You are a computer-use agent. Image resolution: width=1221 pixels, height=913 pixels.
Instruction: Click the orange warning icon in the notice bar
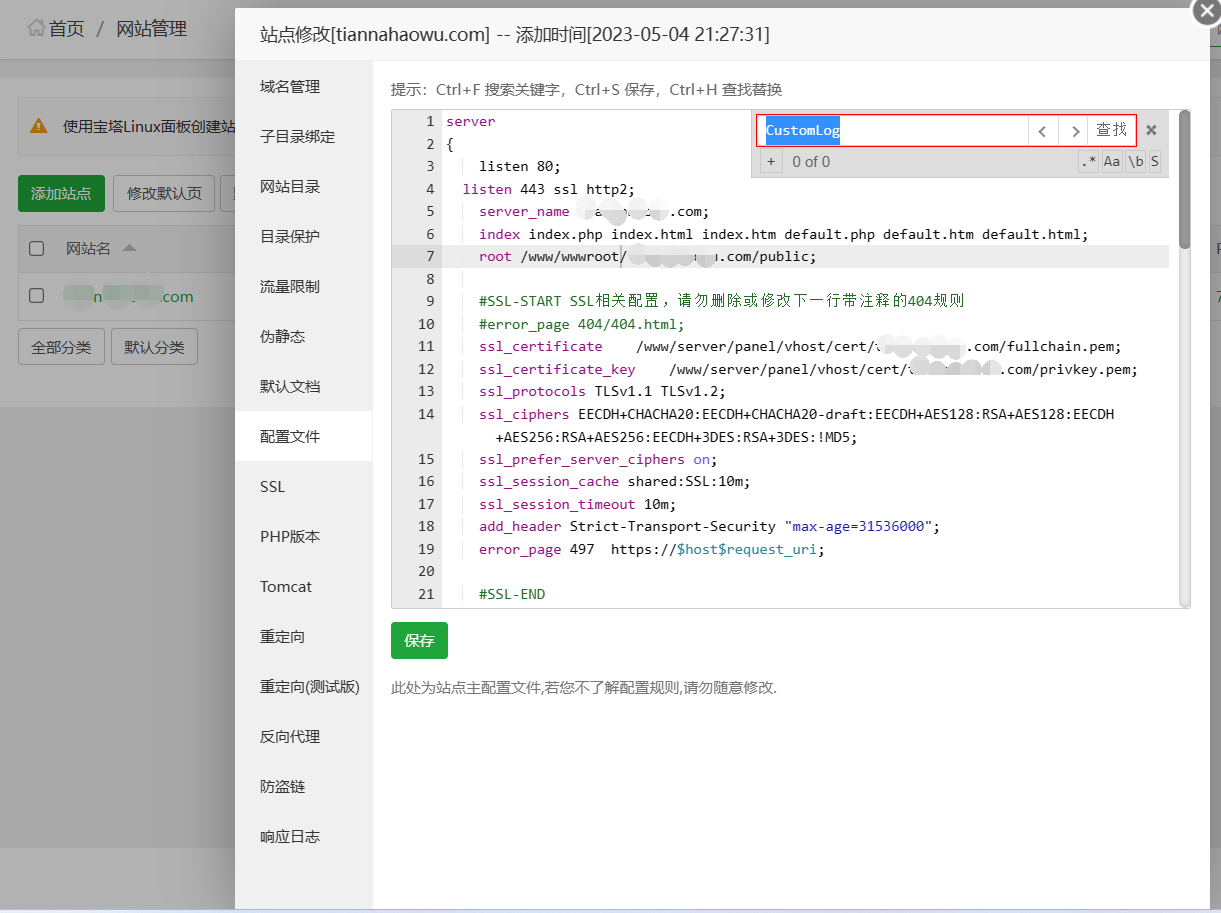pos(39,126)
